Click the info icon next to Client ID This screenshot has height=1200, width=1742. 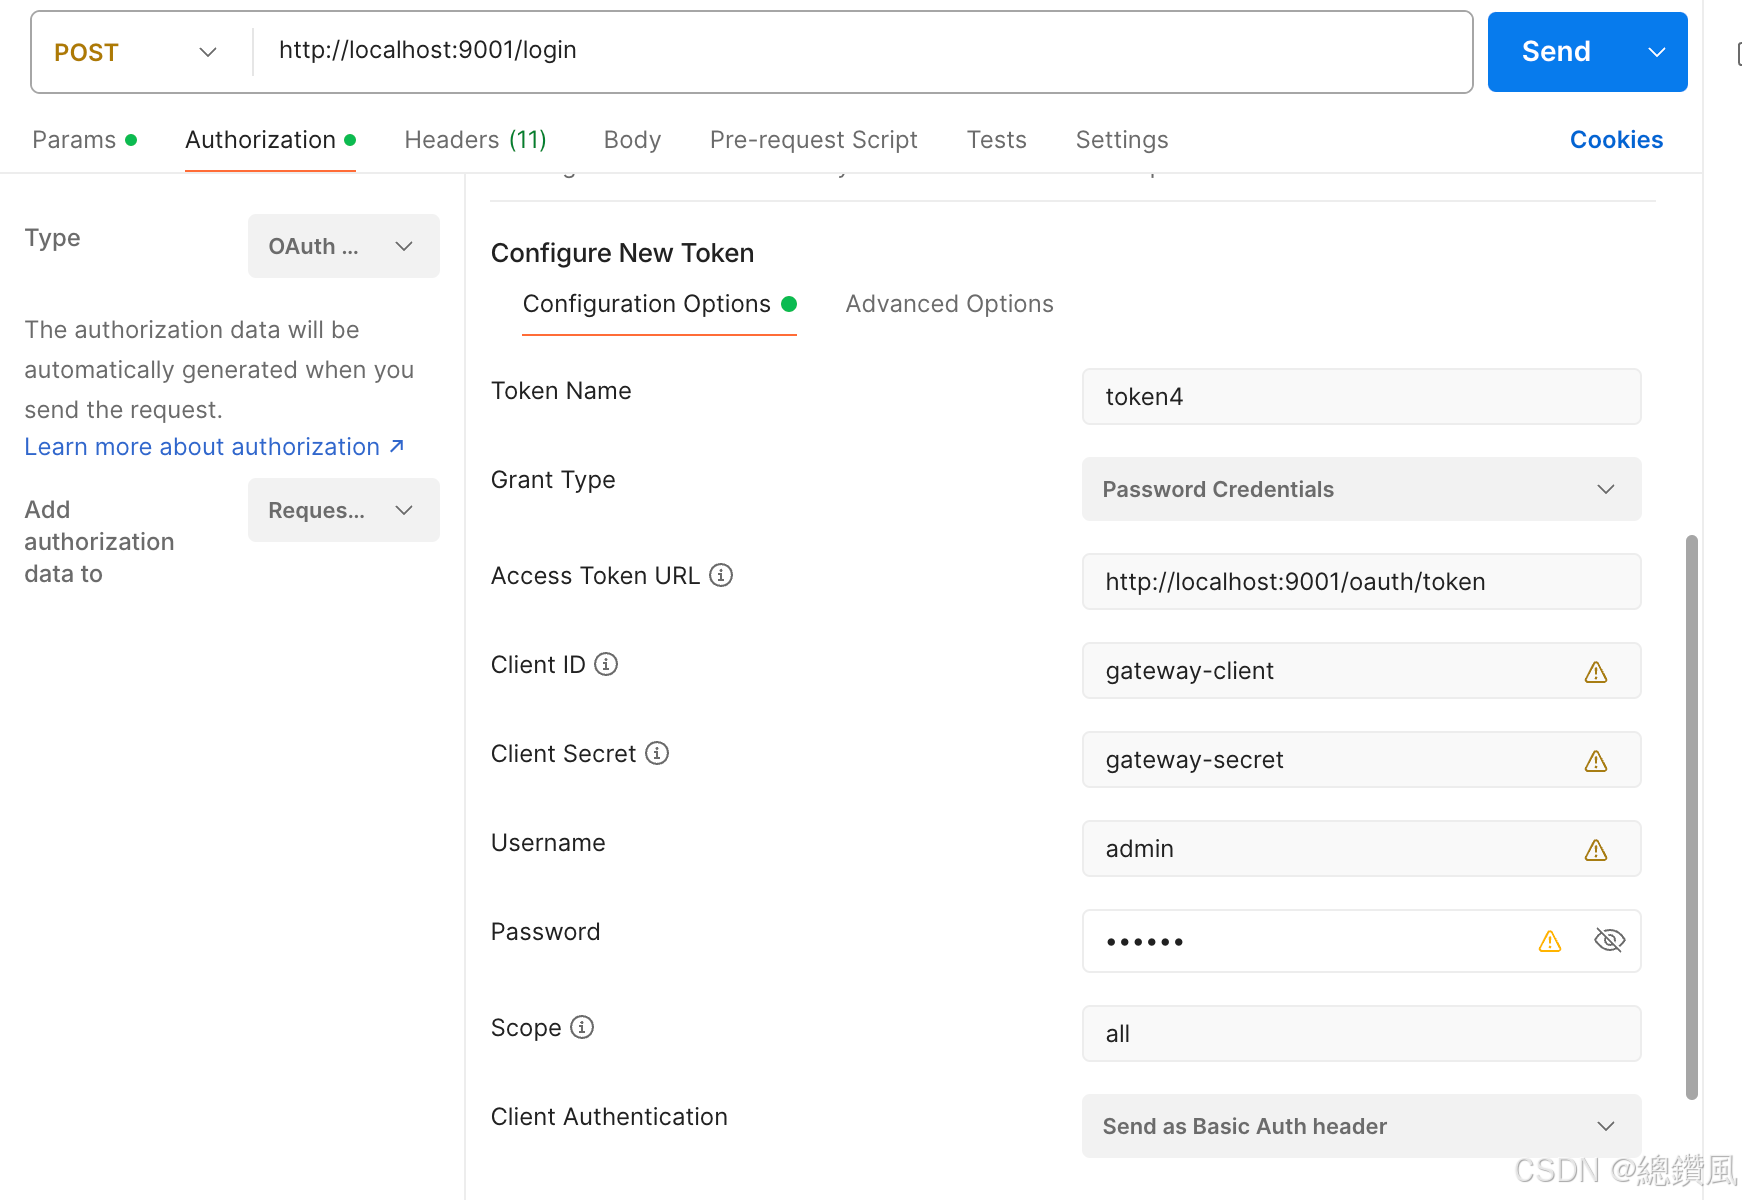606,664
